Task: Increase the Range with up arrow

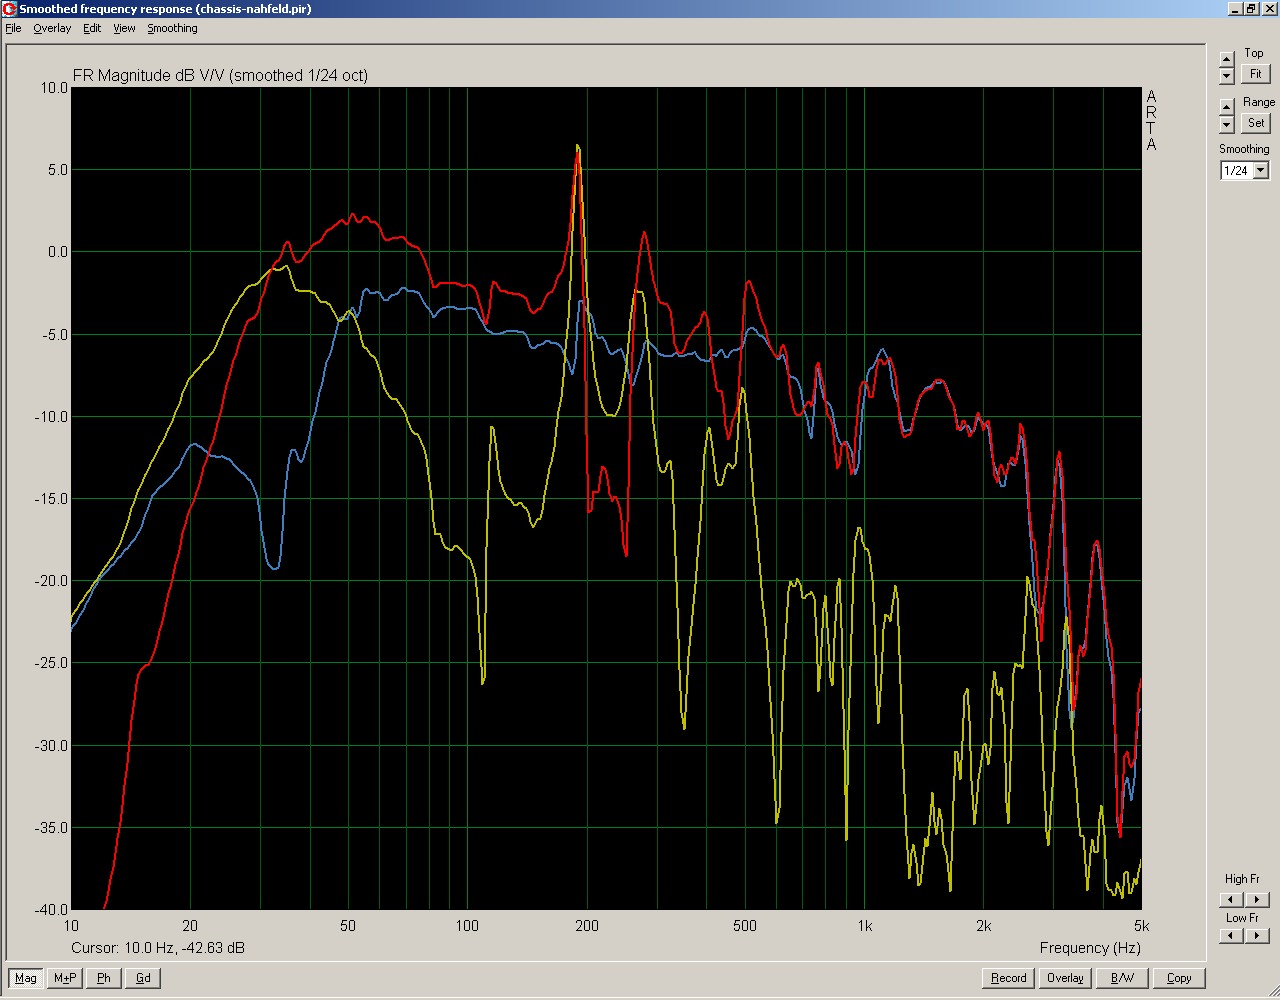Action: pyautogui.click(x=1227, y=107)
